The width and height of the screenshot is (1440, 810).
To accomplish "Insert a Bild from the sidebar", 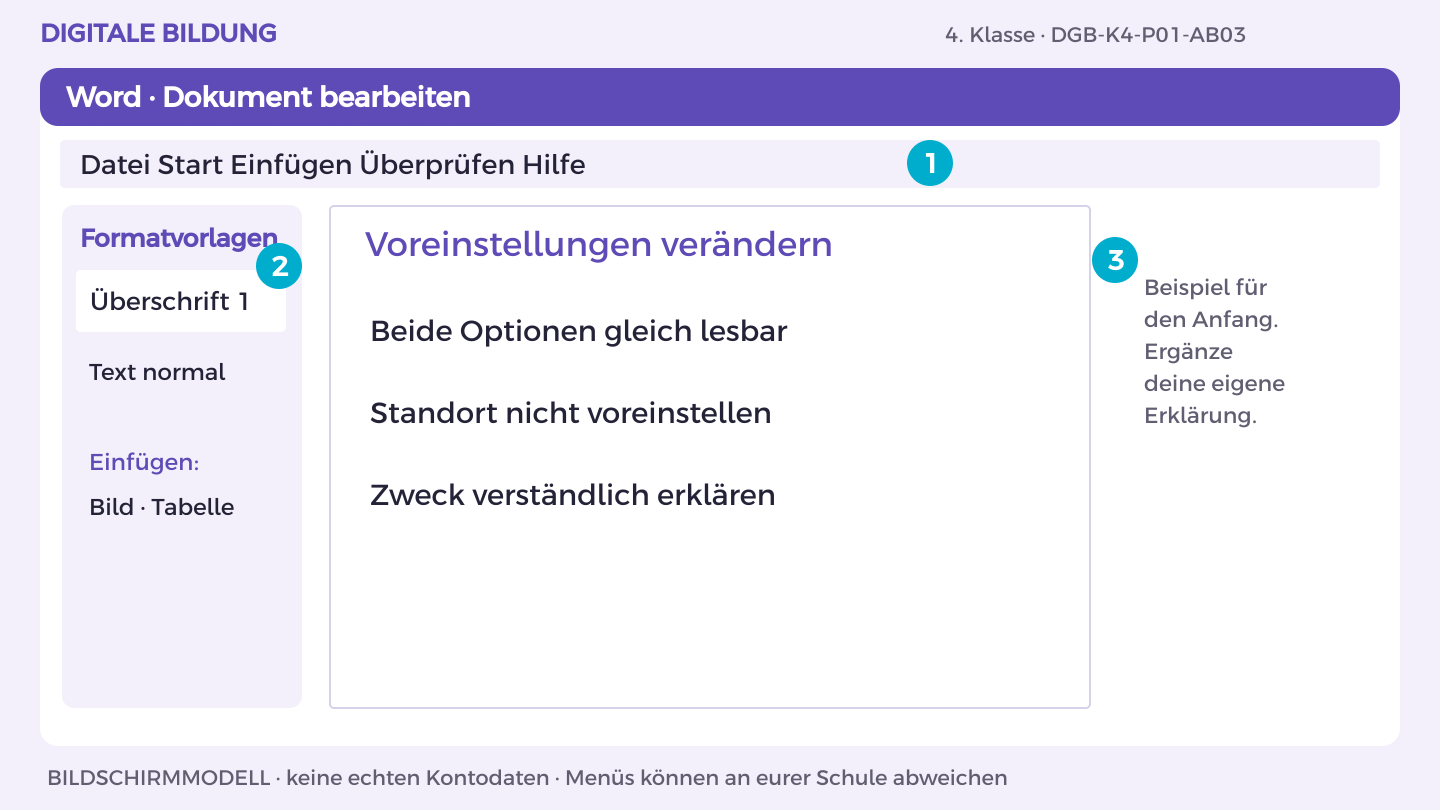I will tap(111, 507).
